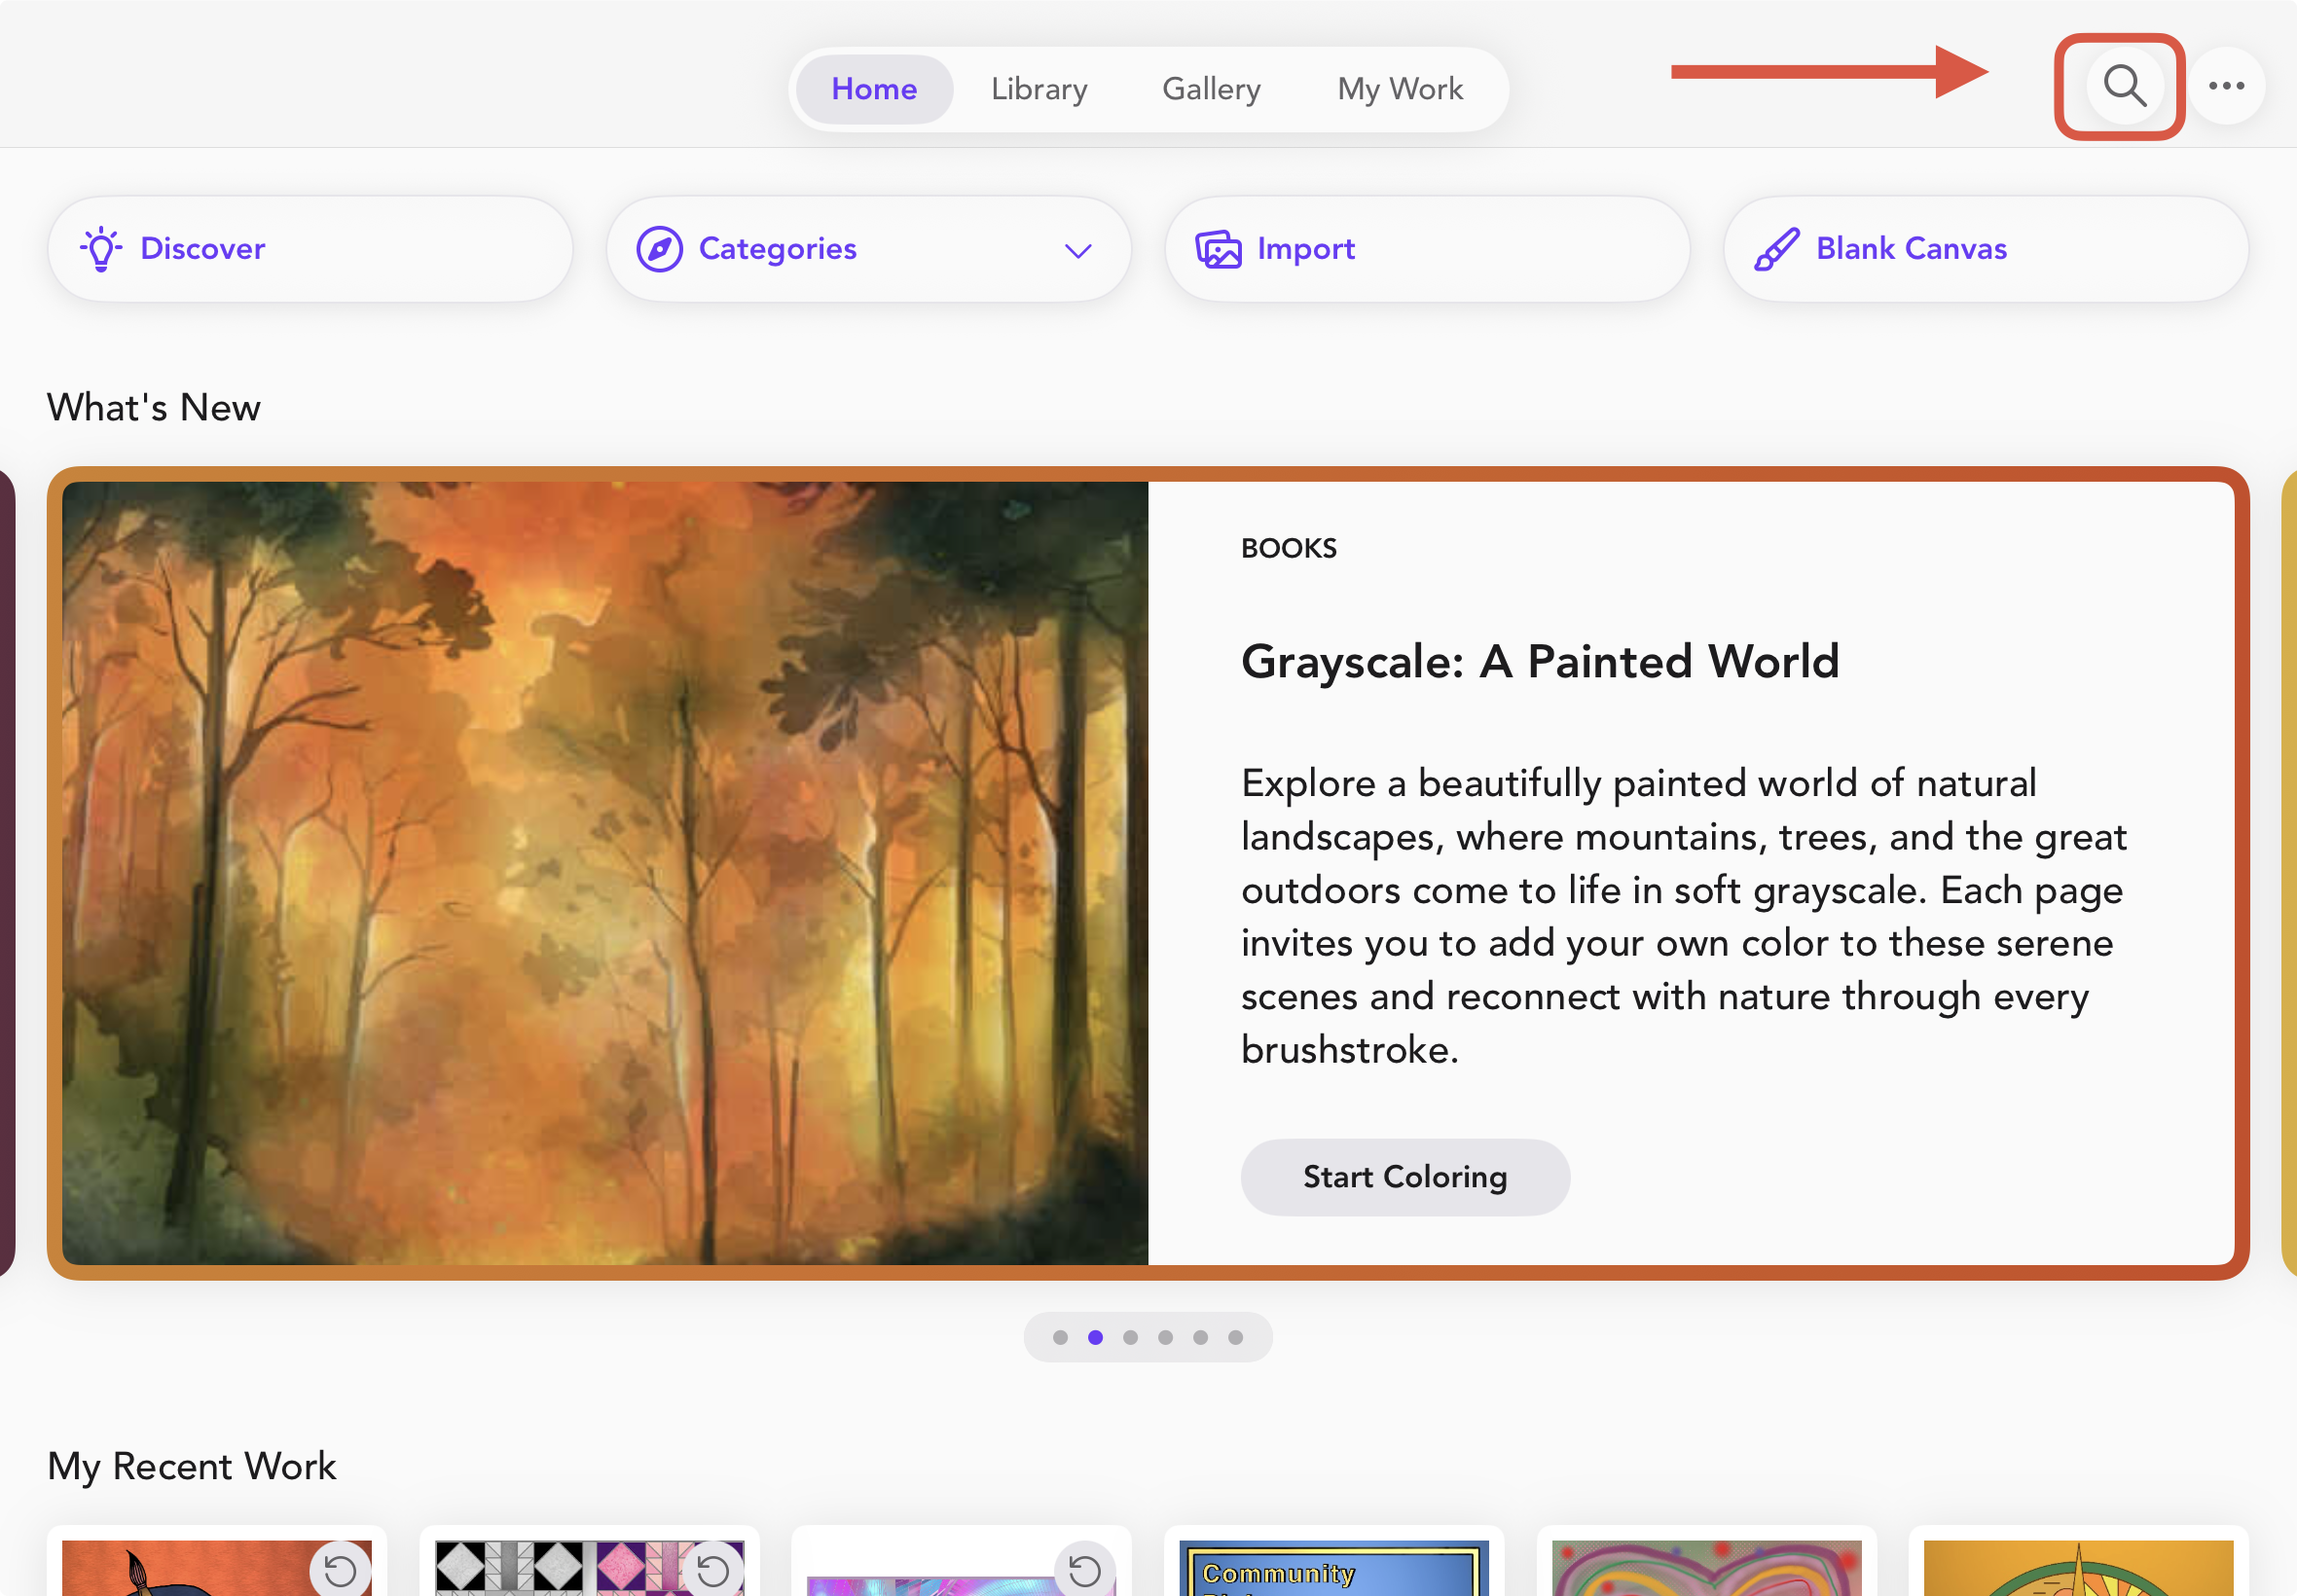Select the active second carousel dot
Image resolution: width=2297 pixels, height=1596 pixels.
(1095, 1337)
